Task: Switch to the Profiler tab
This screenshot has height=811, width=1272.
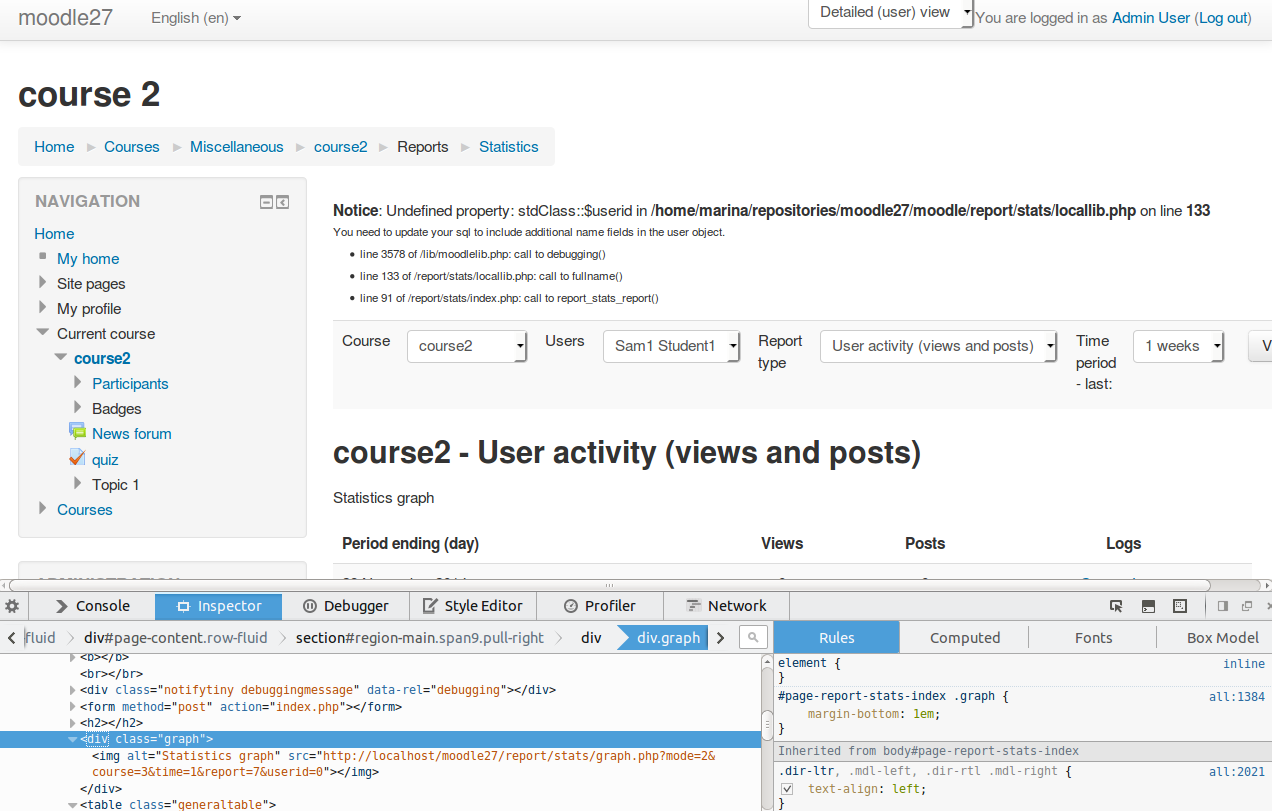Action: pyautogui.click(x=600, y=606)
